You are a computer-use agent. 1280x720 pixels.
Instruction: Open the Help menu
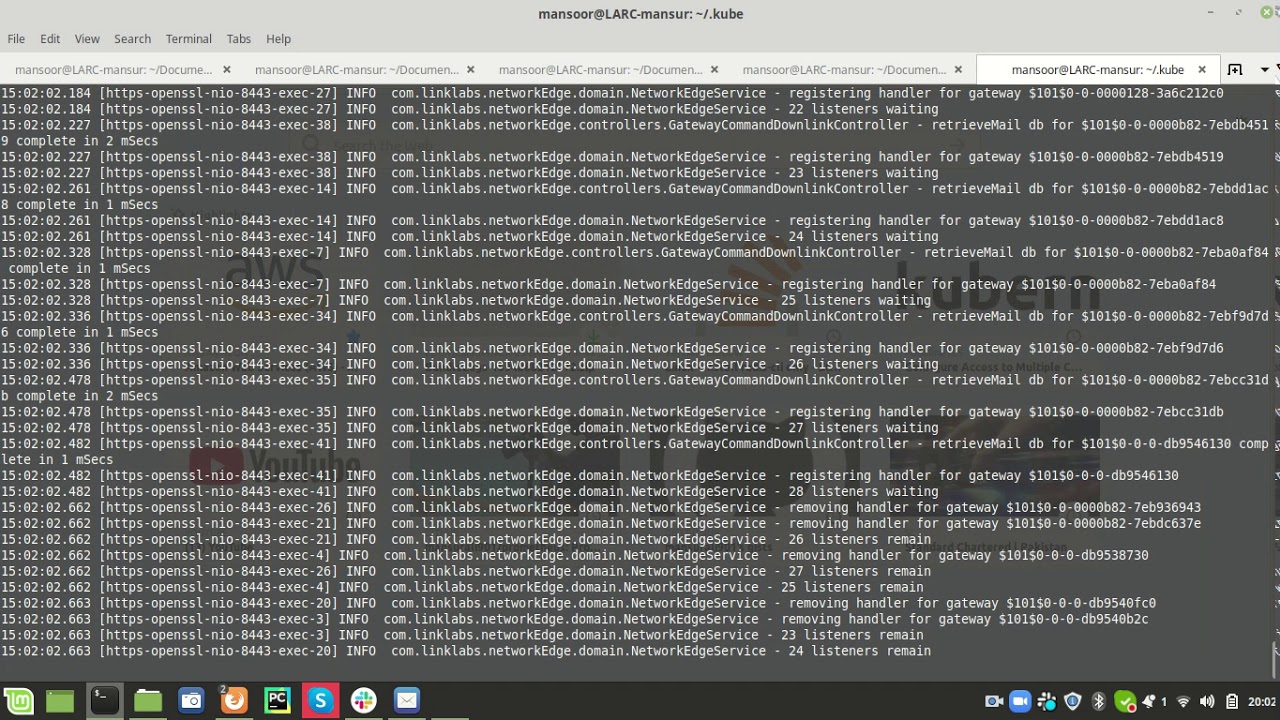278,39
